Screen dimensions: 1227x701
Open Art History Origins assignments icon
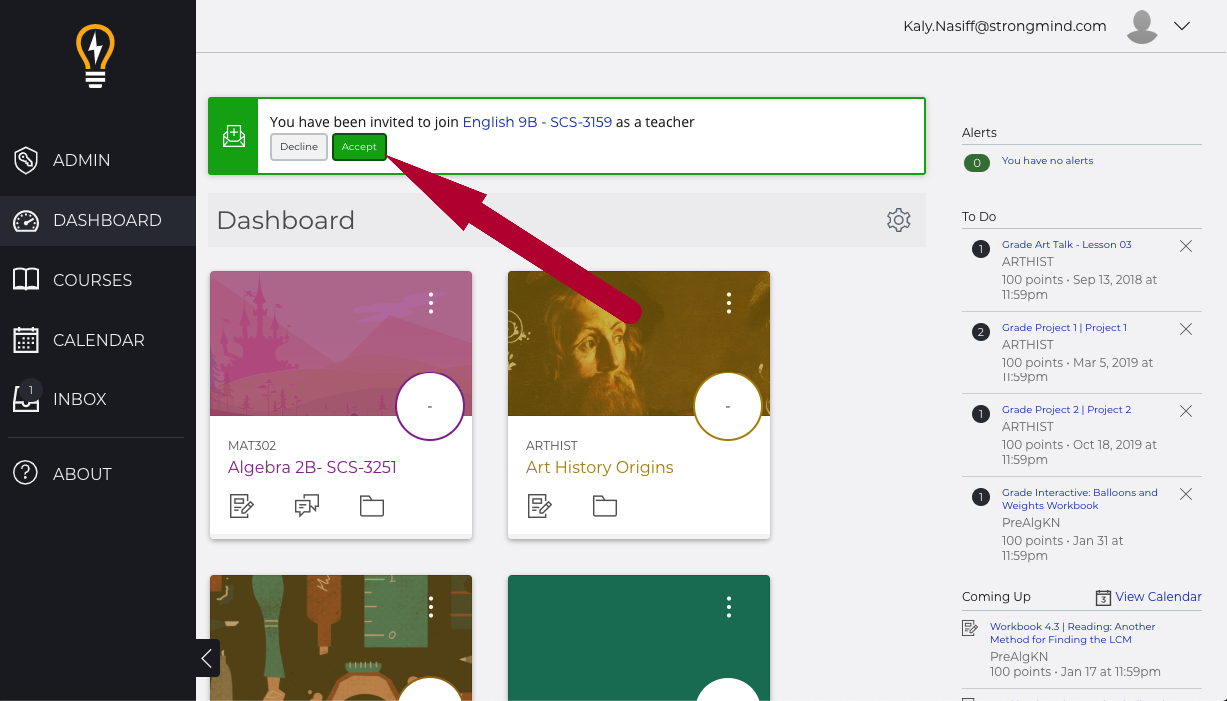(540, 506)
